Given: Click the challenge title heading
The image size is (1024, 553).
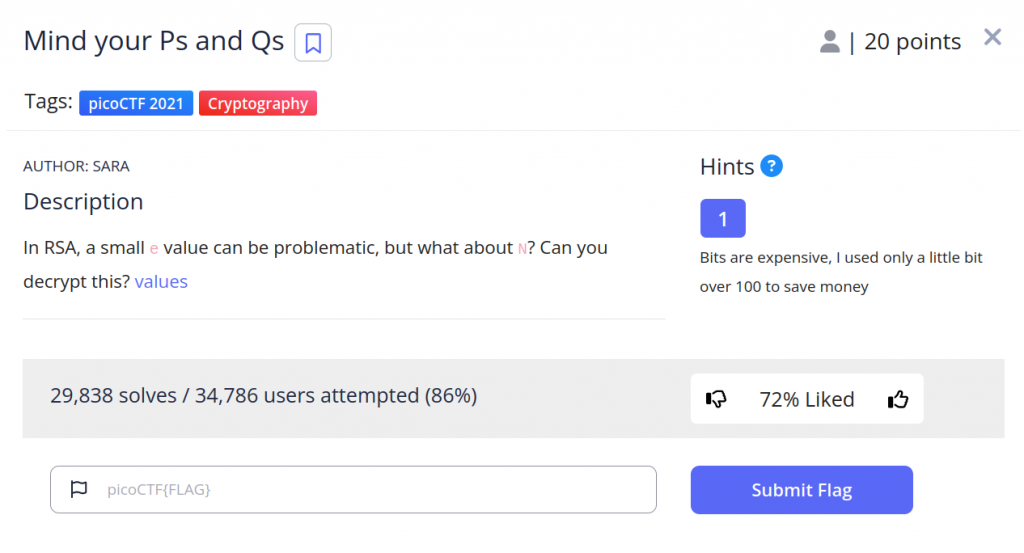Looking at the screenshot, I should click(153, 42).
